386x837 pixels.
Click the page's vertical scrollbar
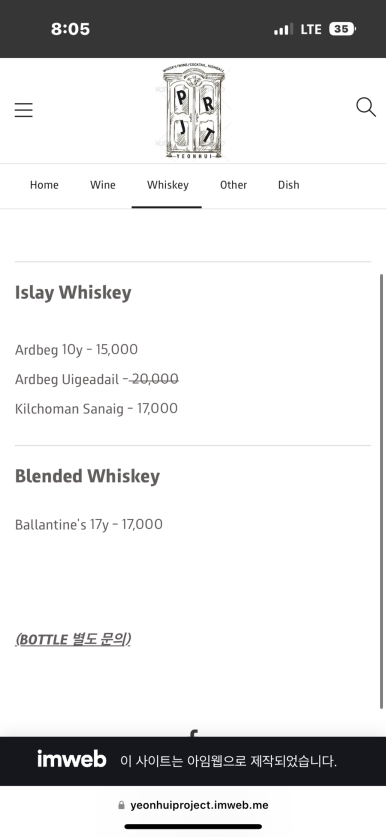[x=381, y=491]
